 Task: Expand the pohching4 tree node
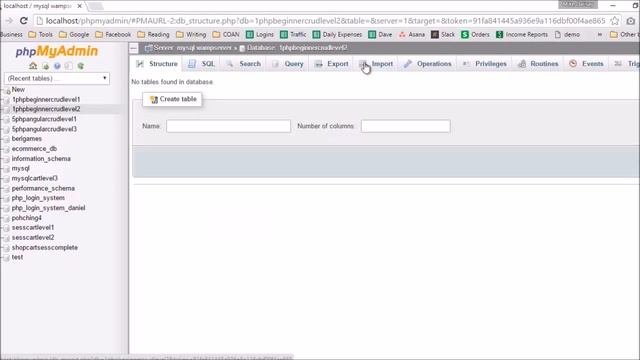6,219
